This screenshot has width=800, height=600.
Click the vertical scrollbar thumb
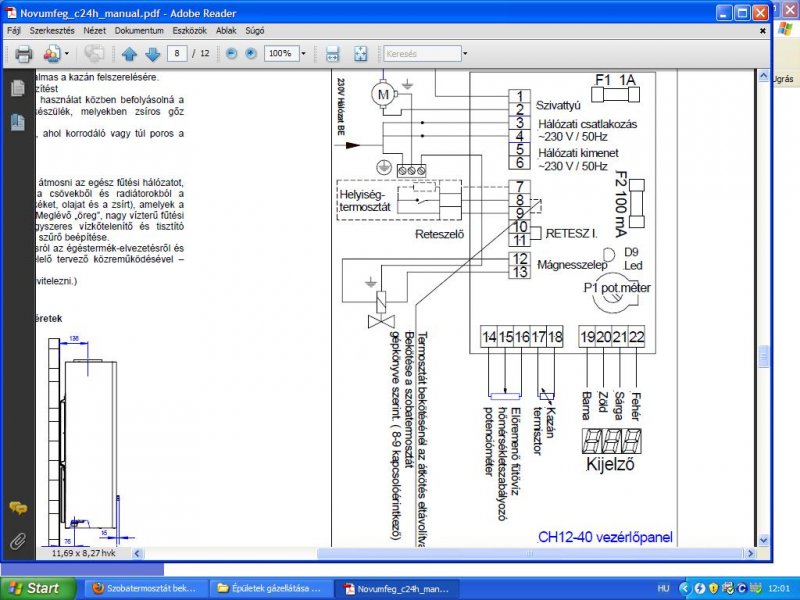click(763, 357)
